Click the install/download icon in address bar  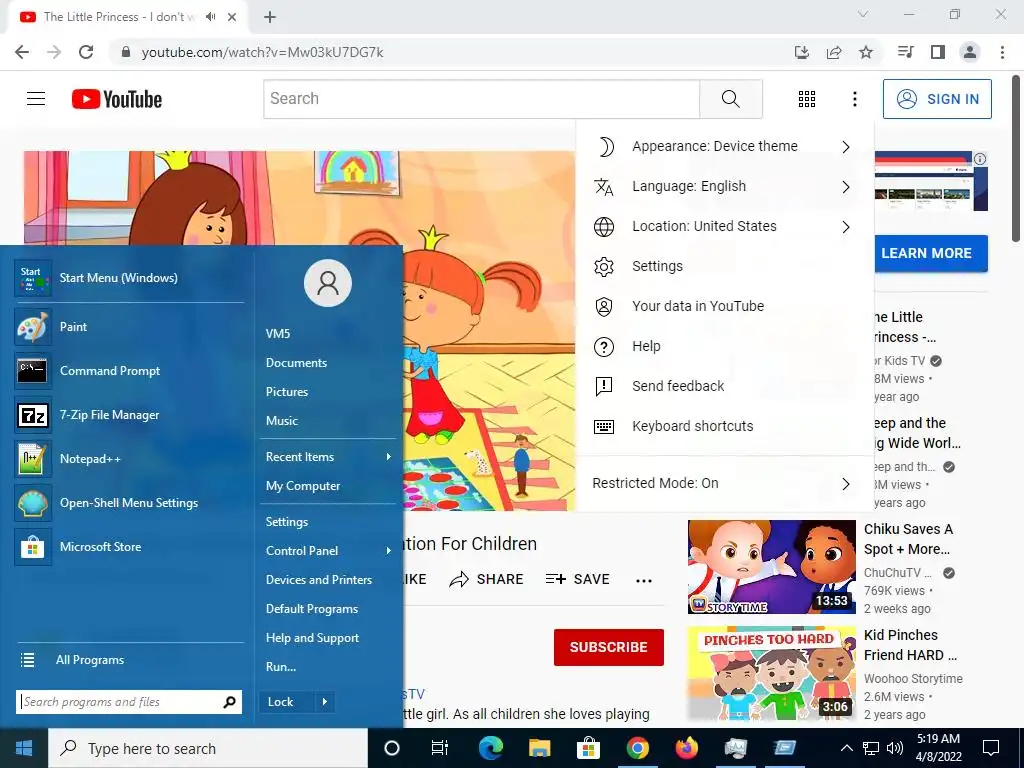click(801, 52)
